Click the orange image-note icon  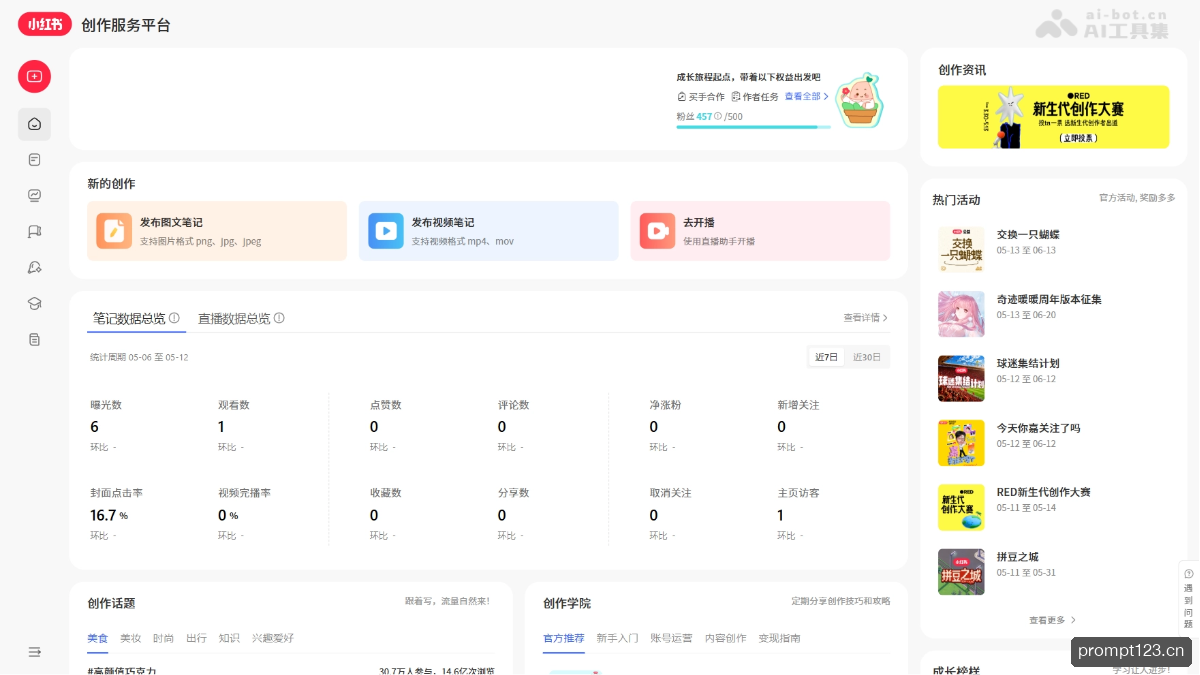114,231
